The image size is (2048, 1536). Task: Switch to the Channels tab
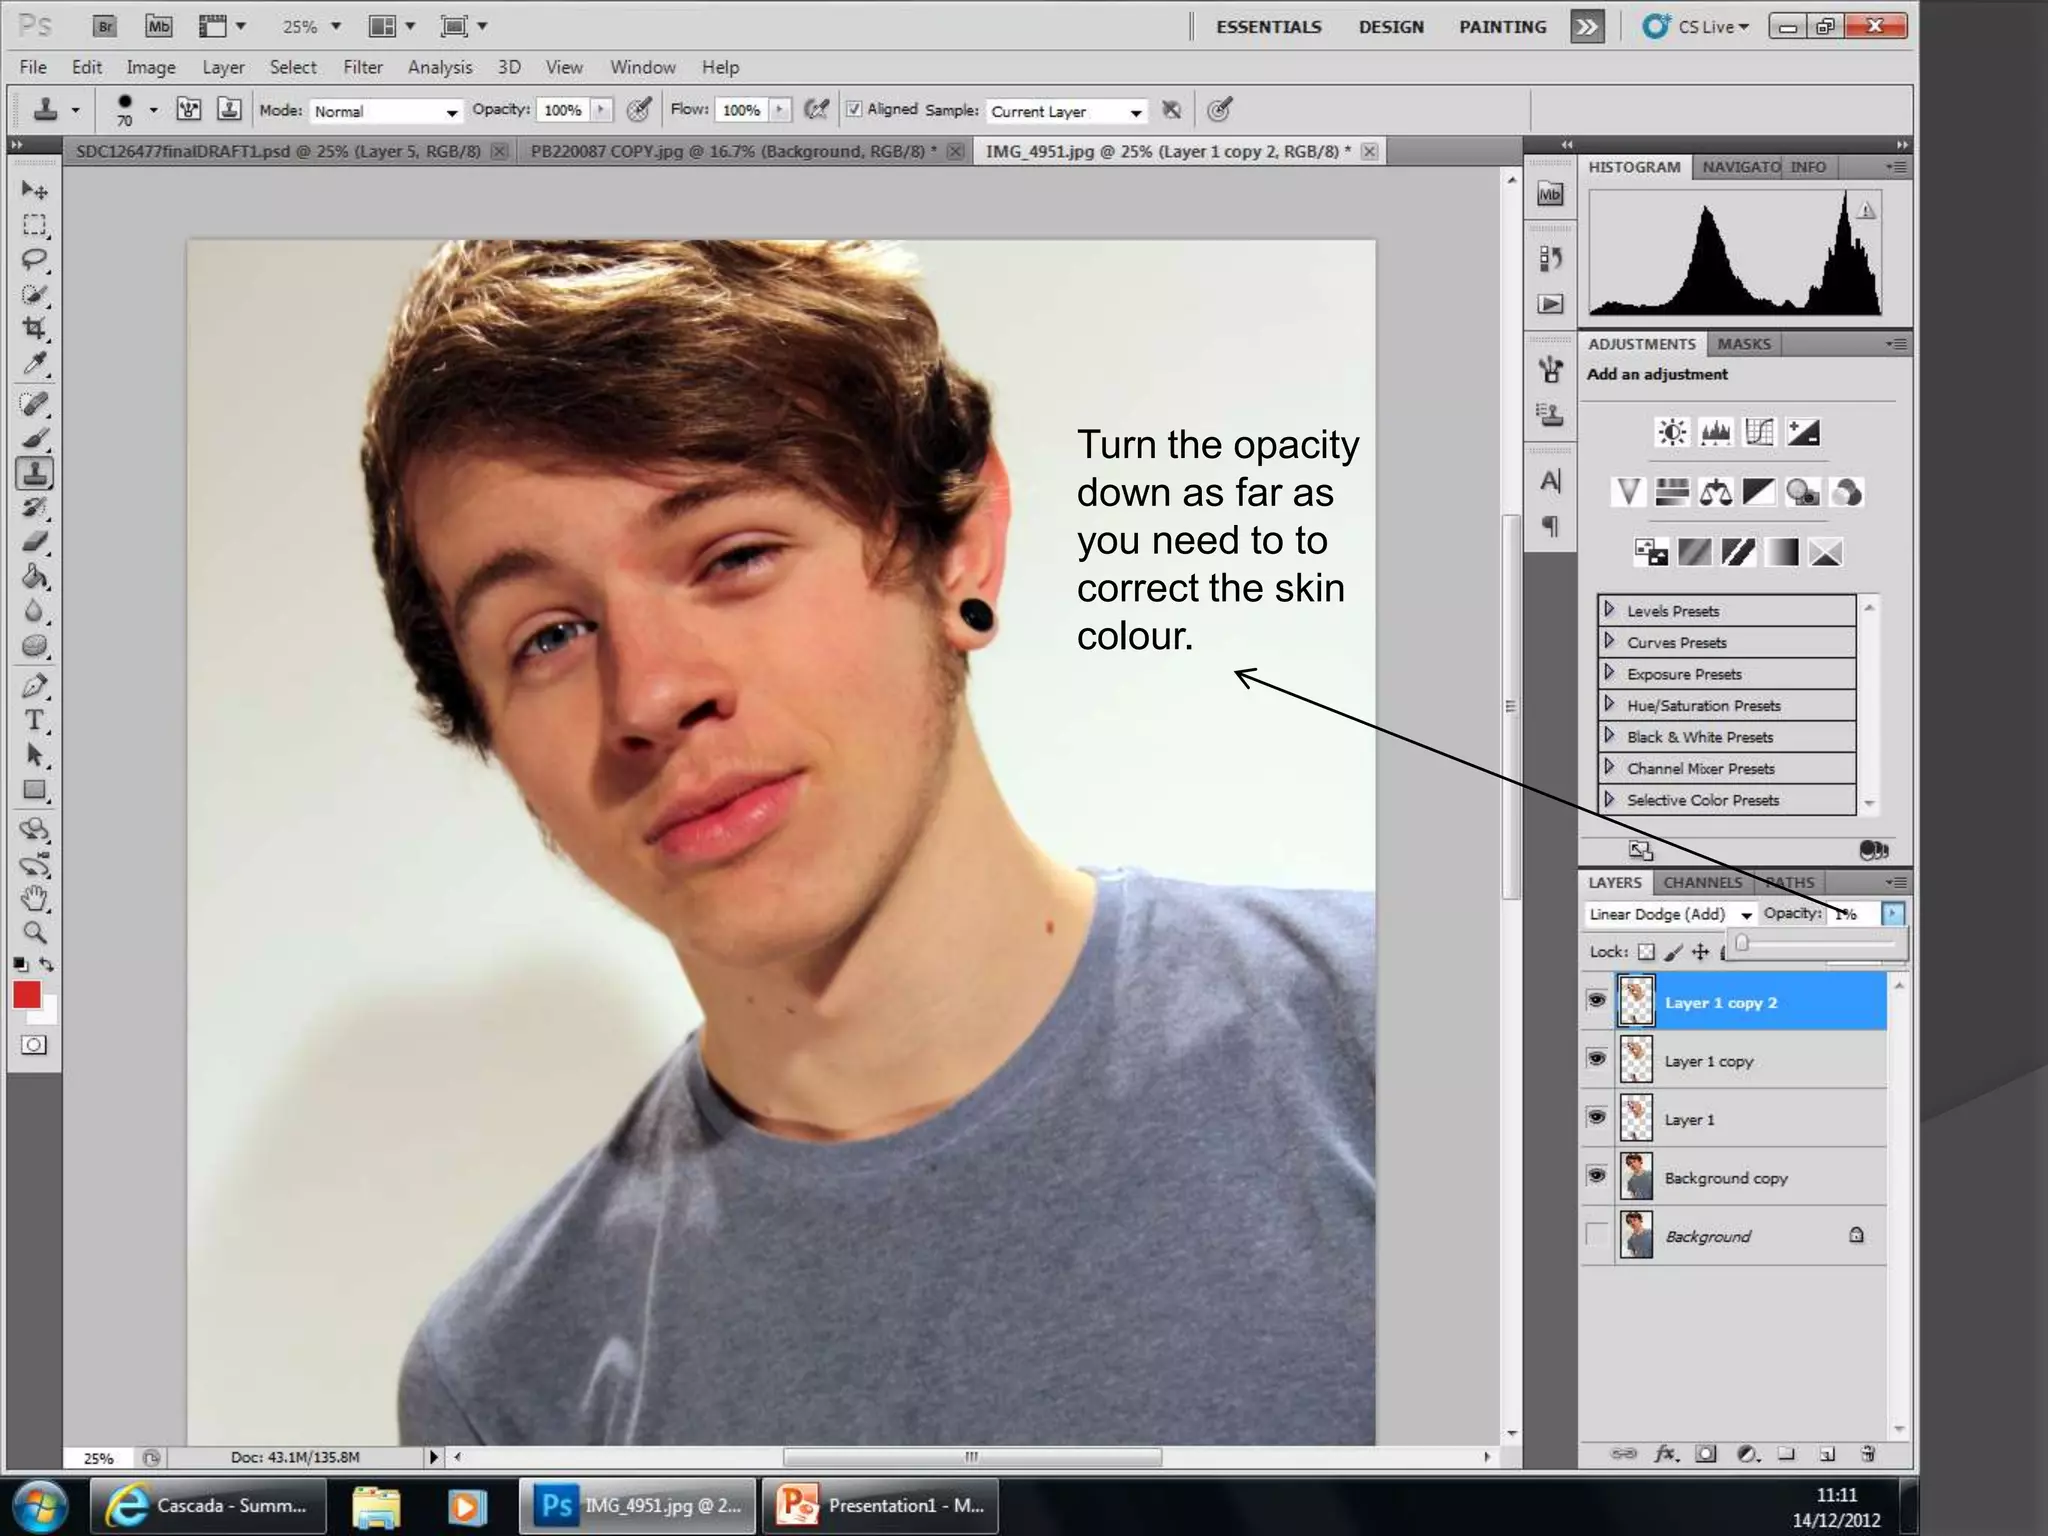point(1702,882)
